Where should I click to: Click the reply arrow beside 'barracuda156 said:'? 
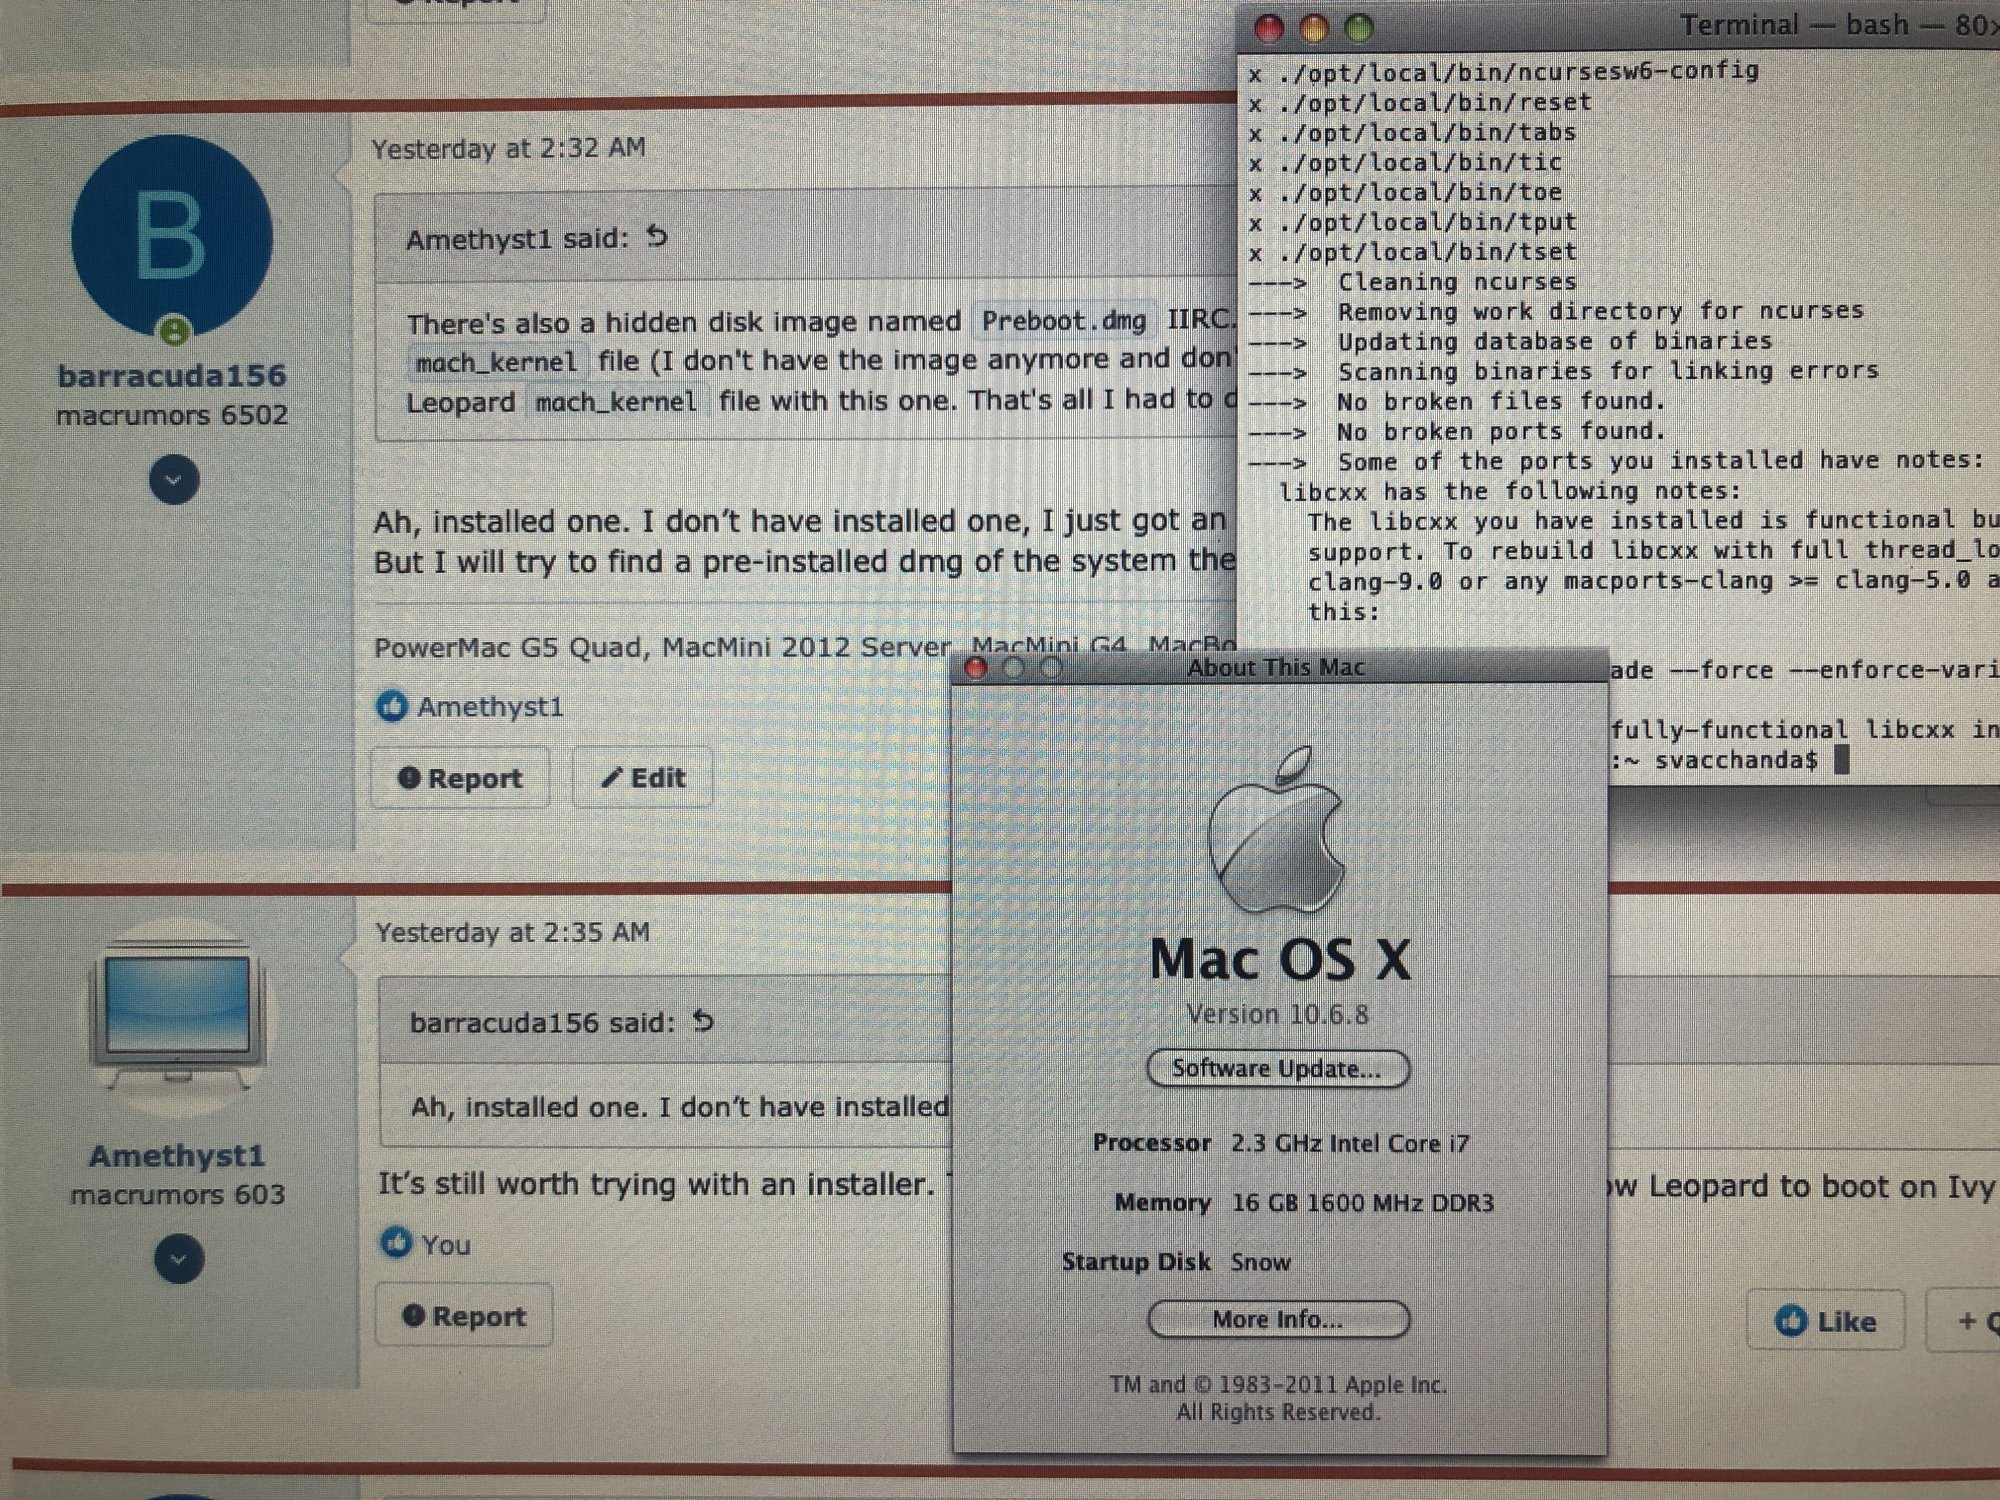(704, 1021)
